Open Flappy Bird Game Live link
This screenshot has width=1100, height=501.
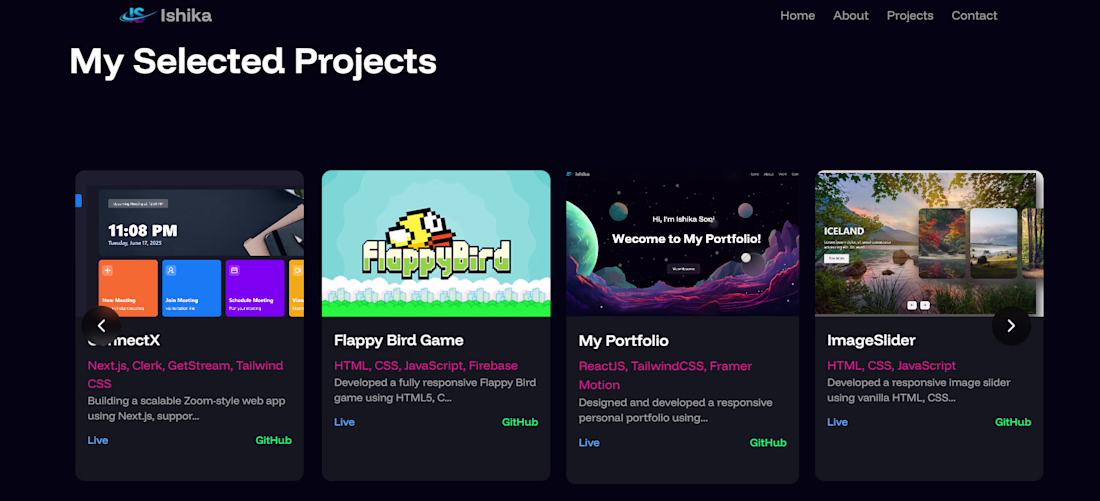click(344, 422)
